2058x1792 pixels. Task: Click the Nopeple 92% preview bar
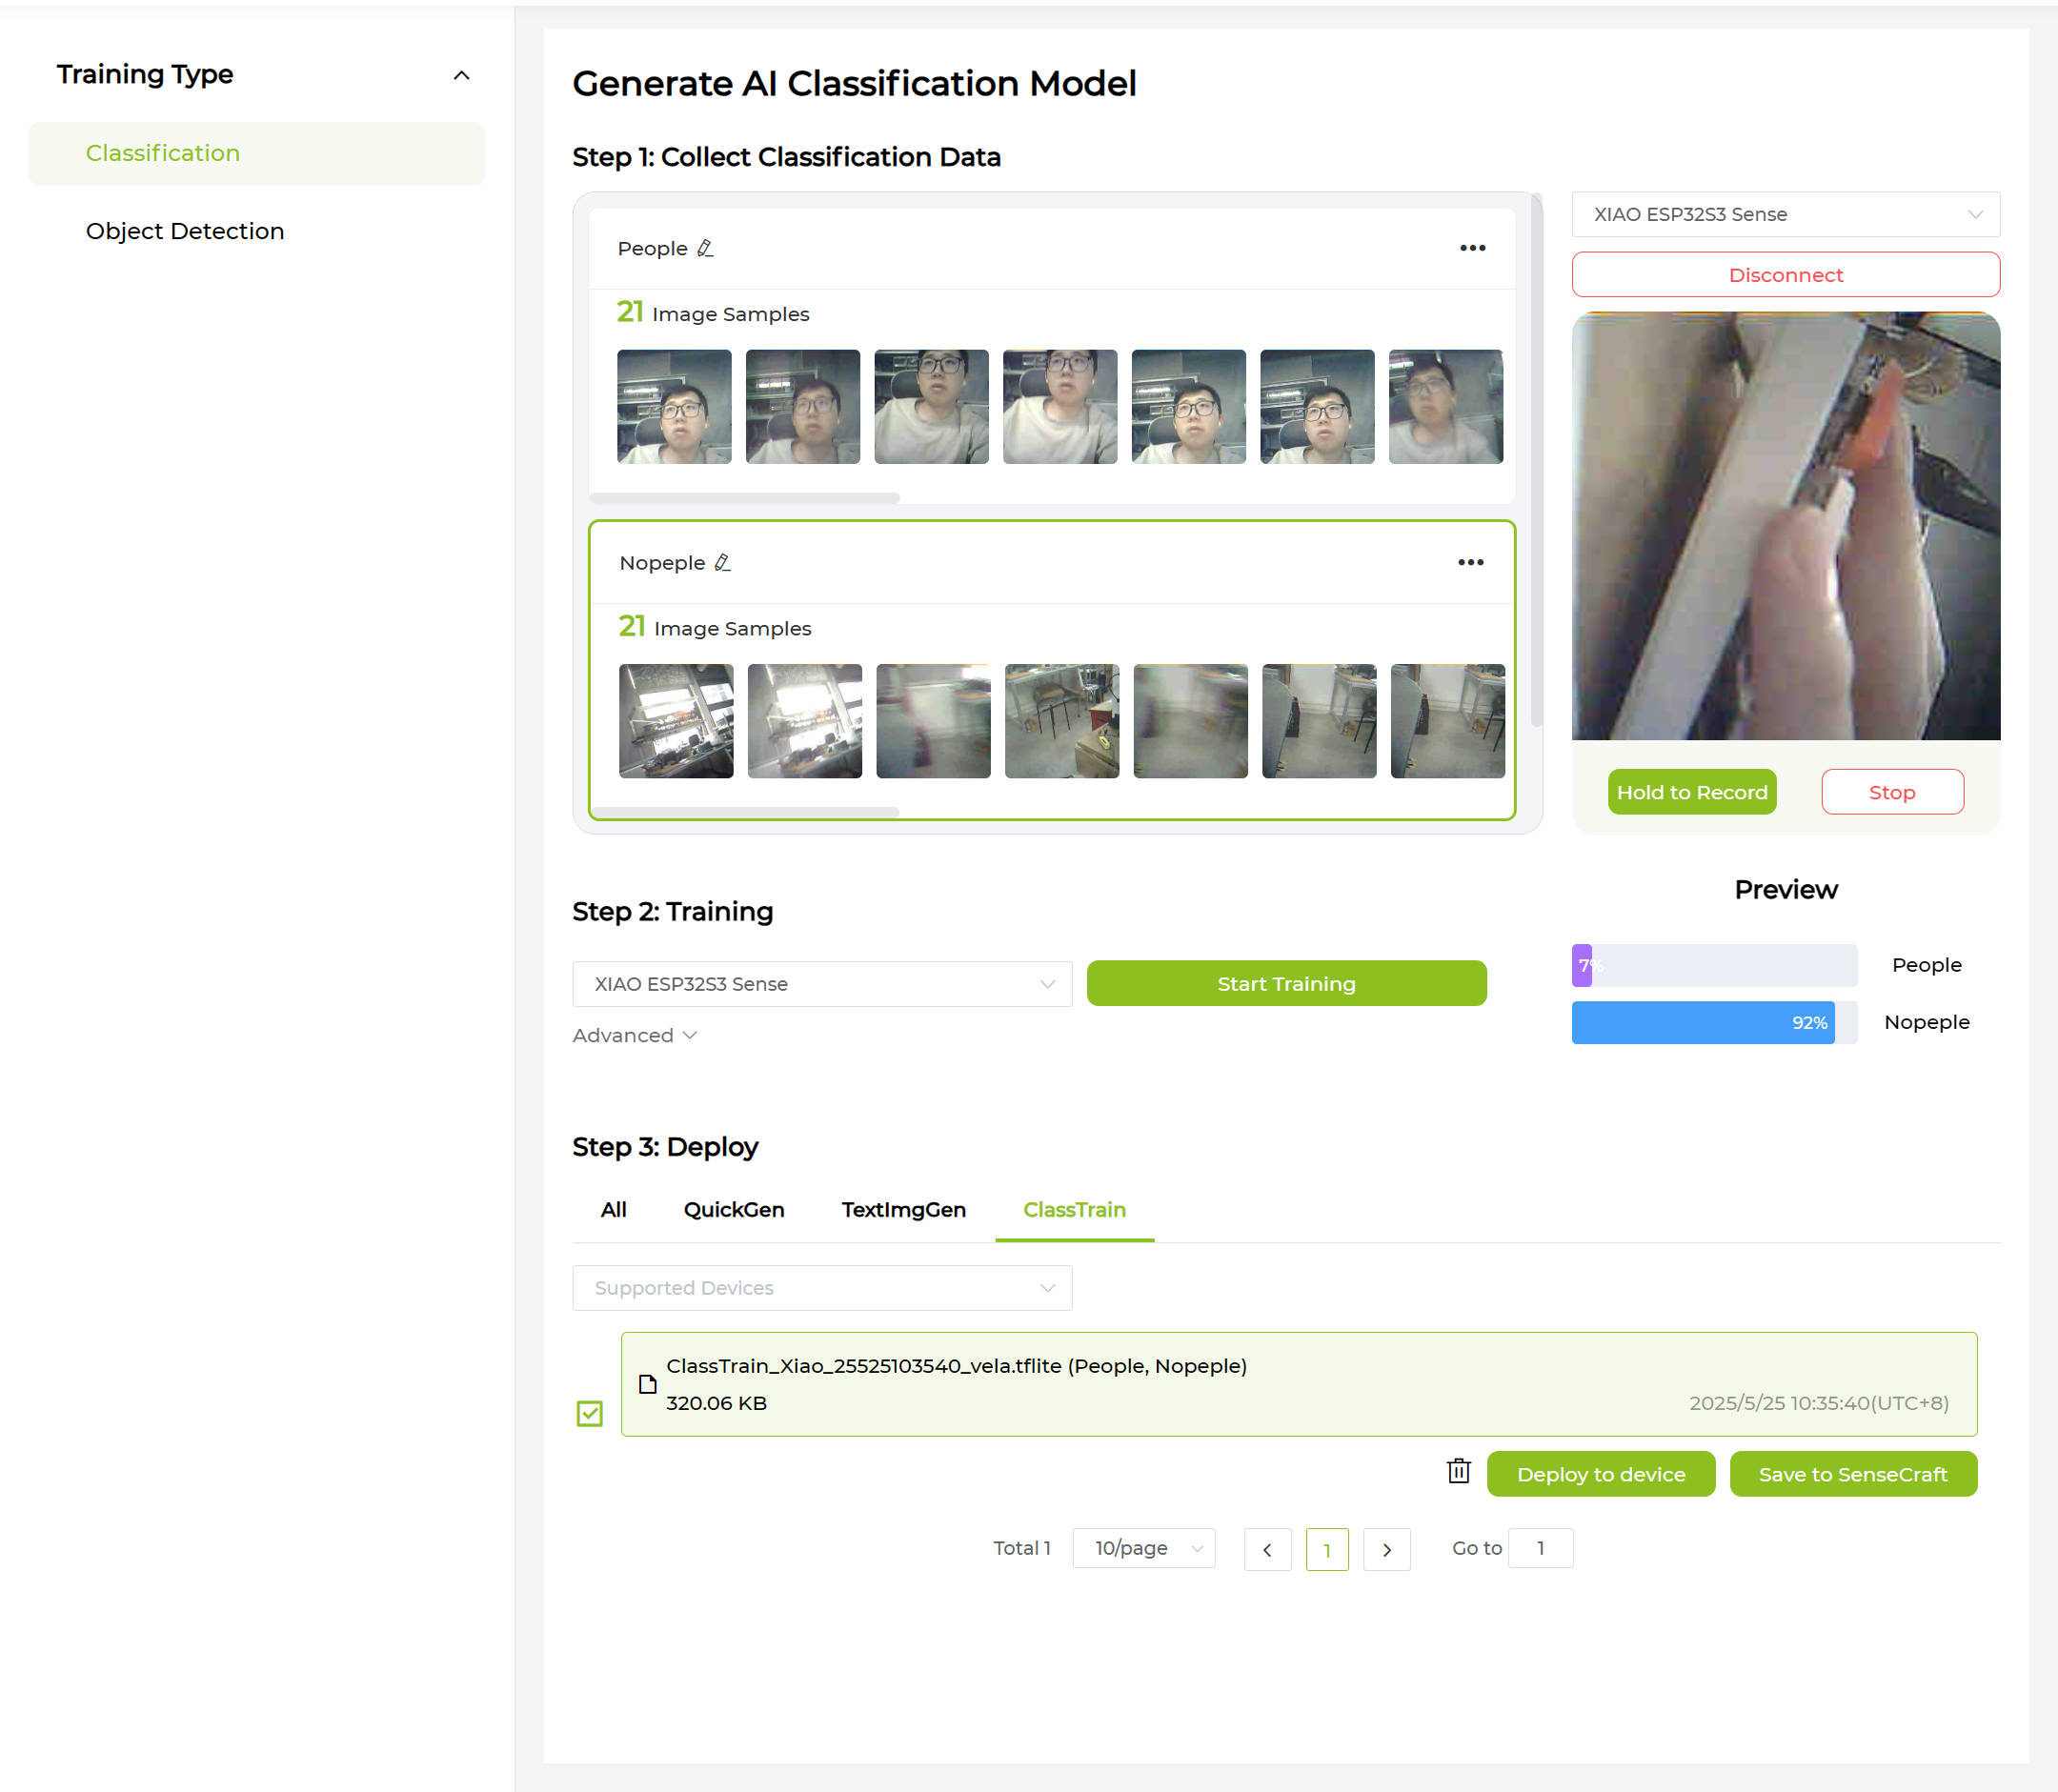click(1714, 1022)
